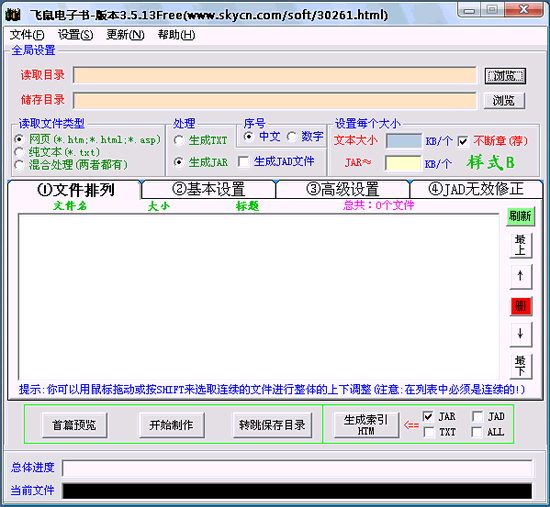550x507 pixels.
Task: Select 数字 numbering radio button
Action: point(292,136)
